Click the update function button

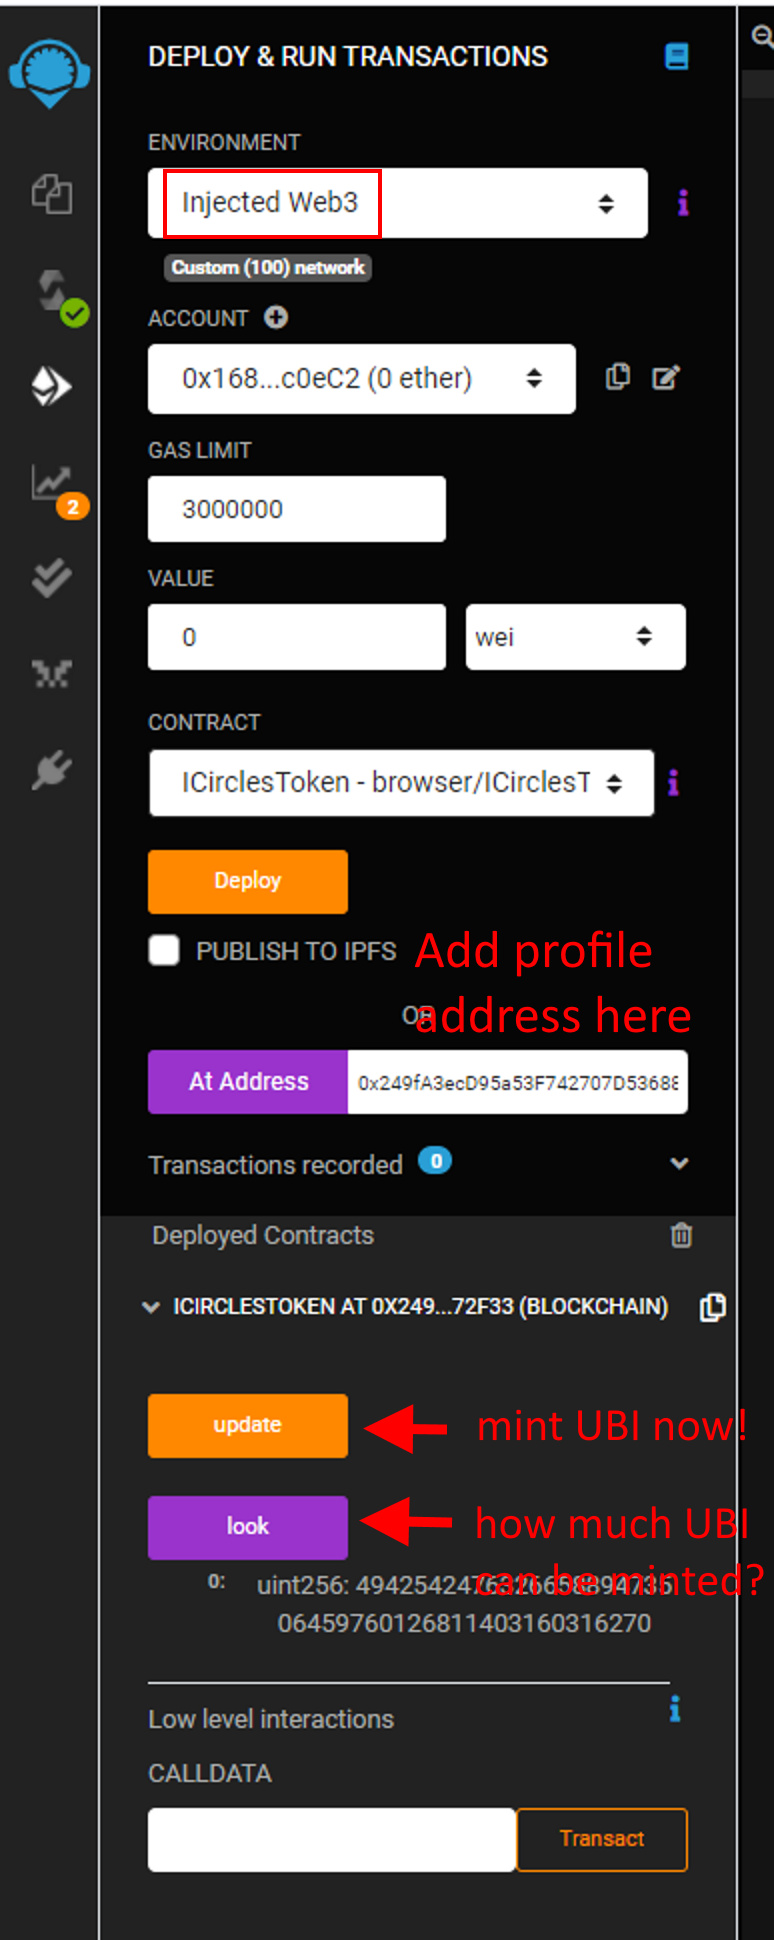248,1425
